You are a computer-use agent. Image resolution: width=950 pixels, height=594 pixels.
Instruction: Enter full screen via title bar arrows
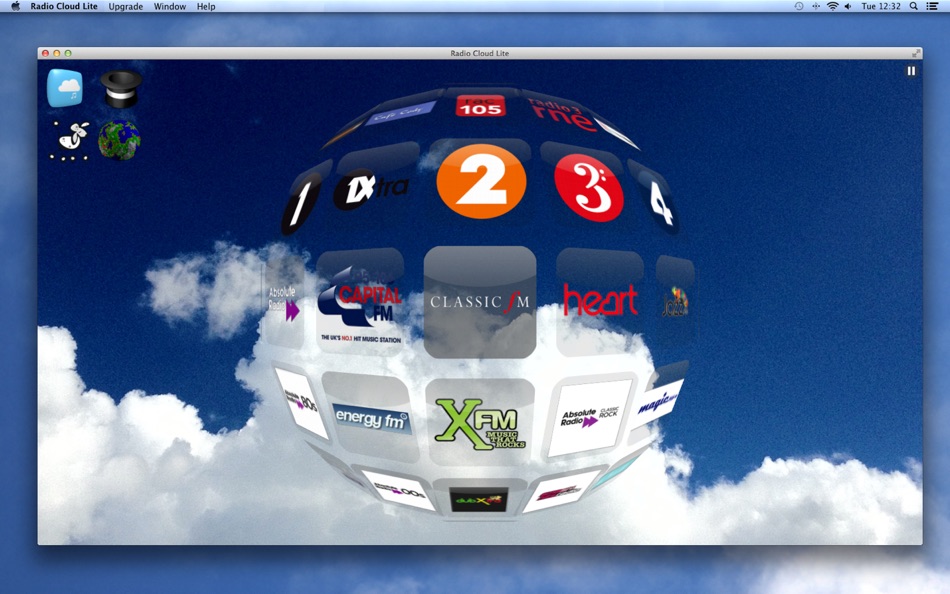pyautogui.click(x=915, y=53)
